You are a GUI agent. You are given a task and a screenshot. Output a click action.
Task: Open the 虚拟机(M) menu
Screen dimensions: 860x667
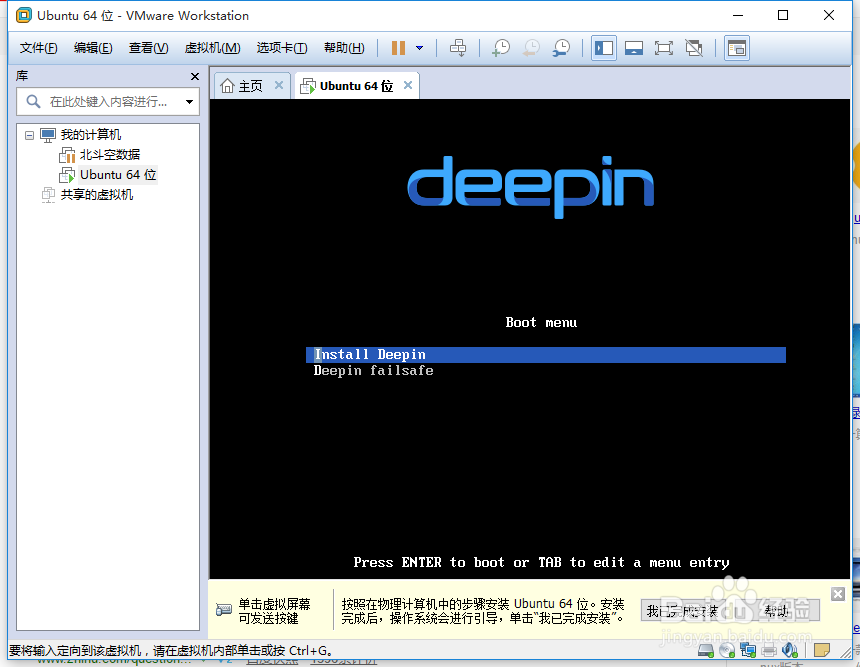tap(212, 47)
